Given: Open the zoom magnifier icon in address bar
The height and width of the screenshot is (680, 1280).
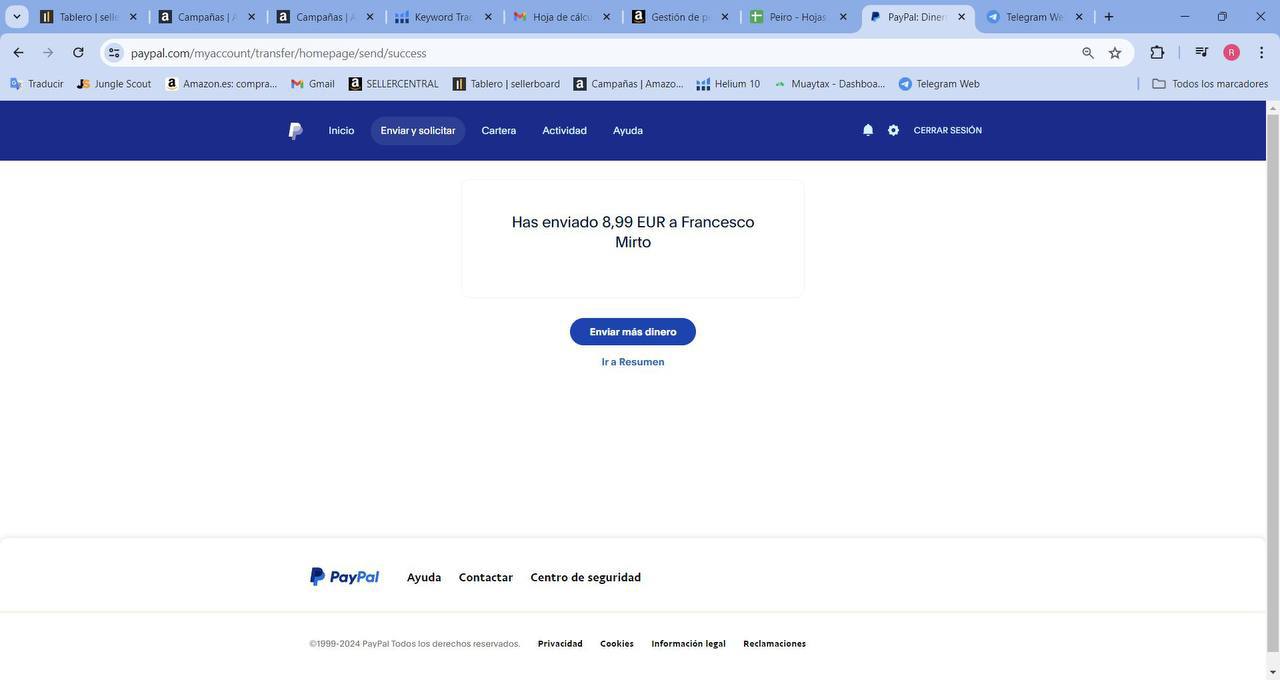Looking at the screenshot, I should tap(1088, 53).
